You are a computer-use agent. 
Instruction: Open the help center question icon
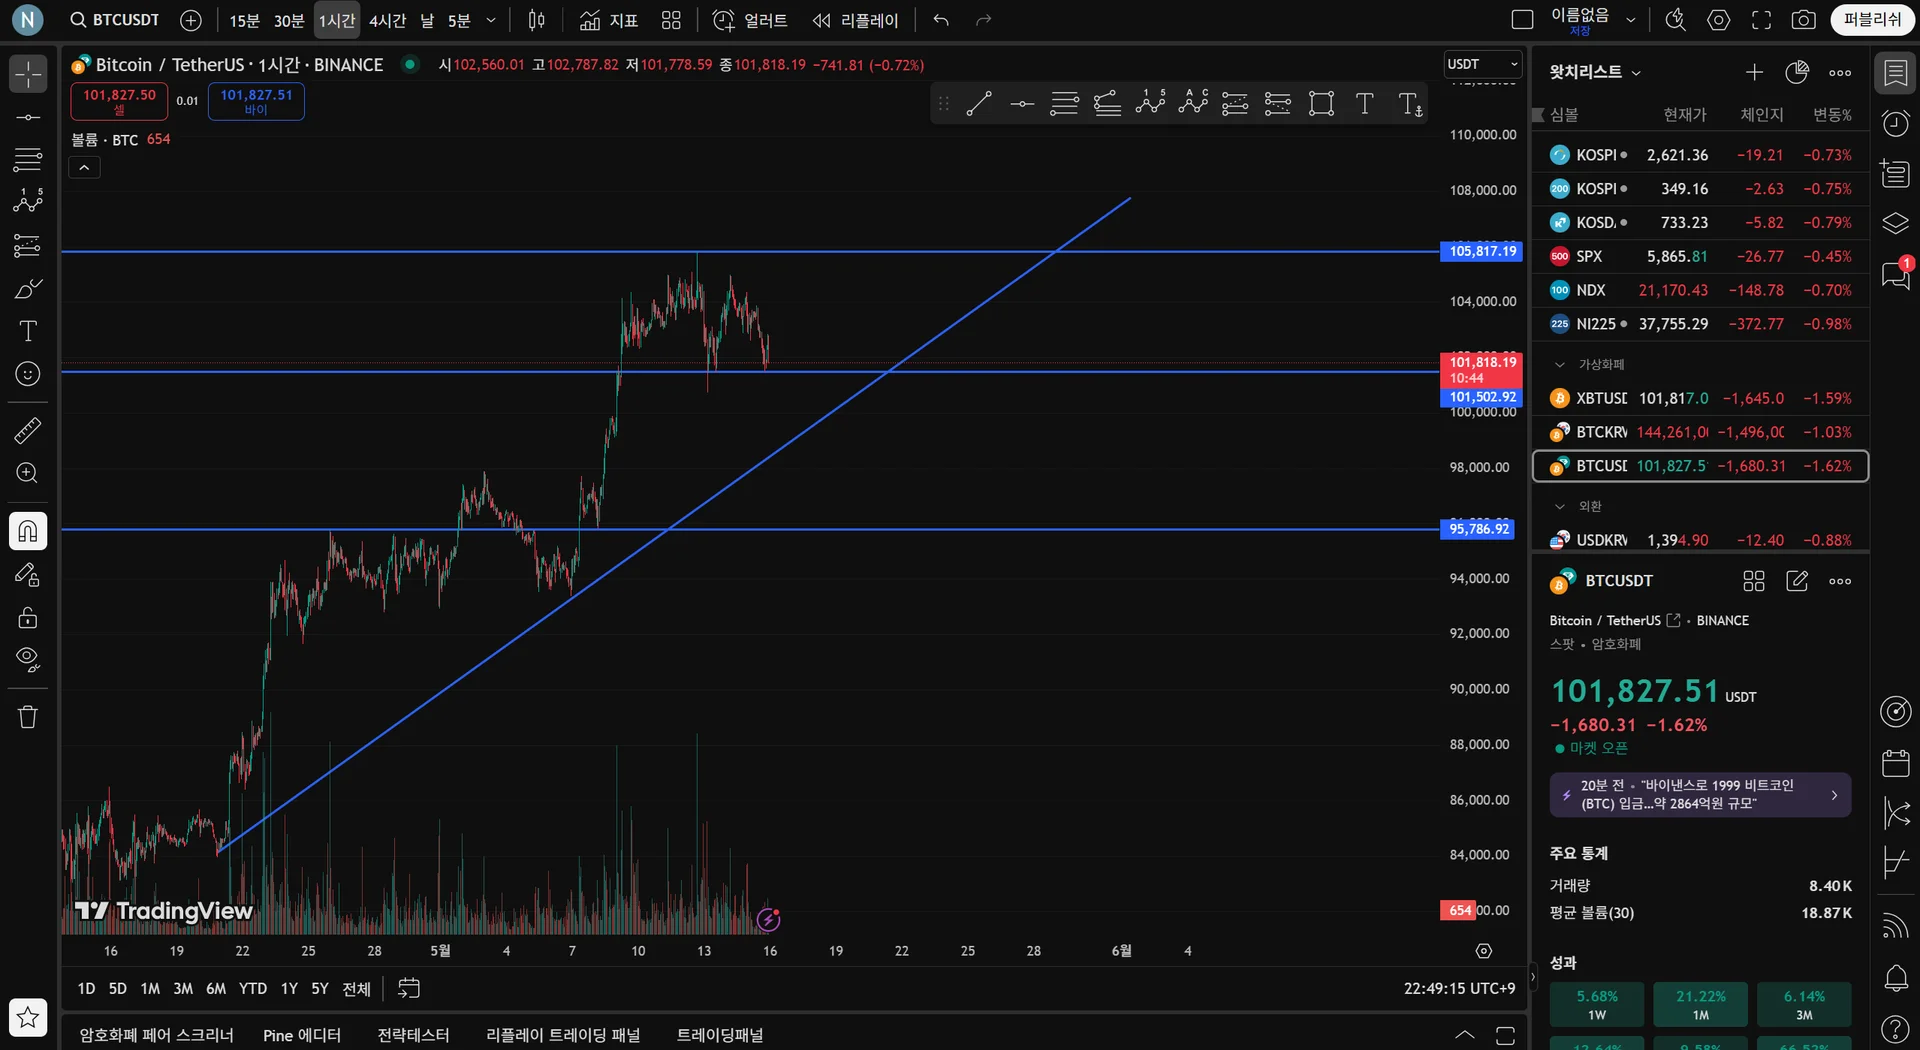[1895, 1028]
